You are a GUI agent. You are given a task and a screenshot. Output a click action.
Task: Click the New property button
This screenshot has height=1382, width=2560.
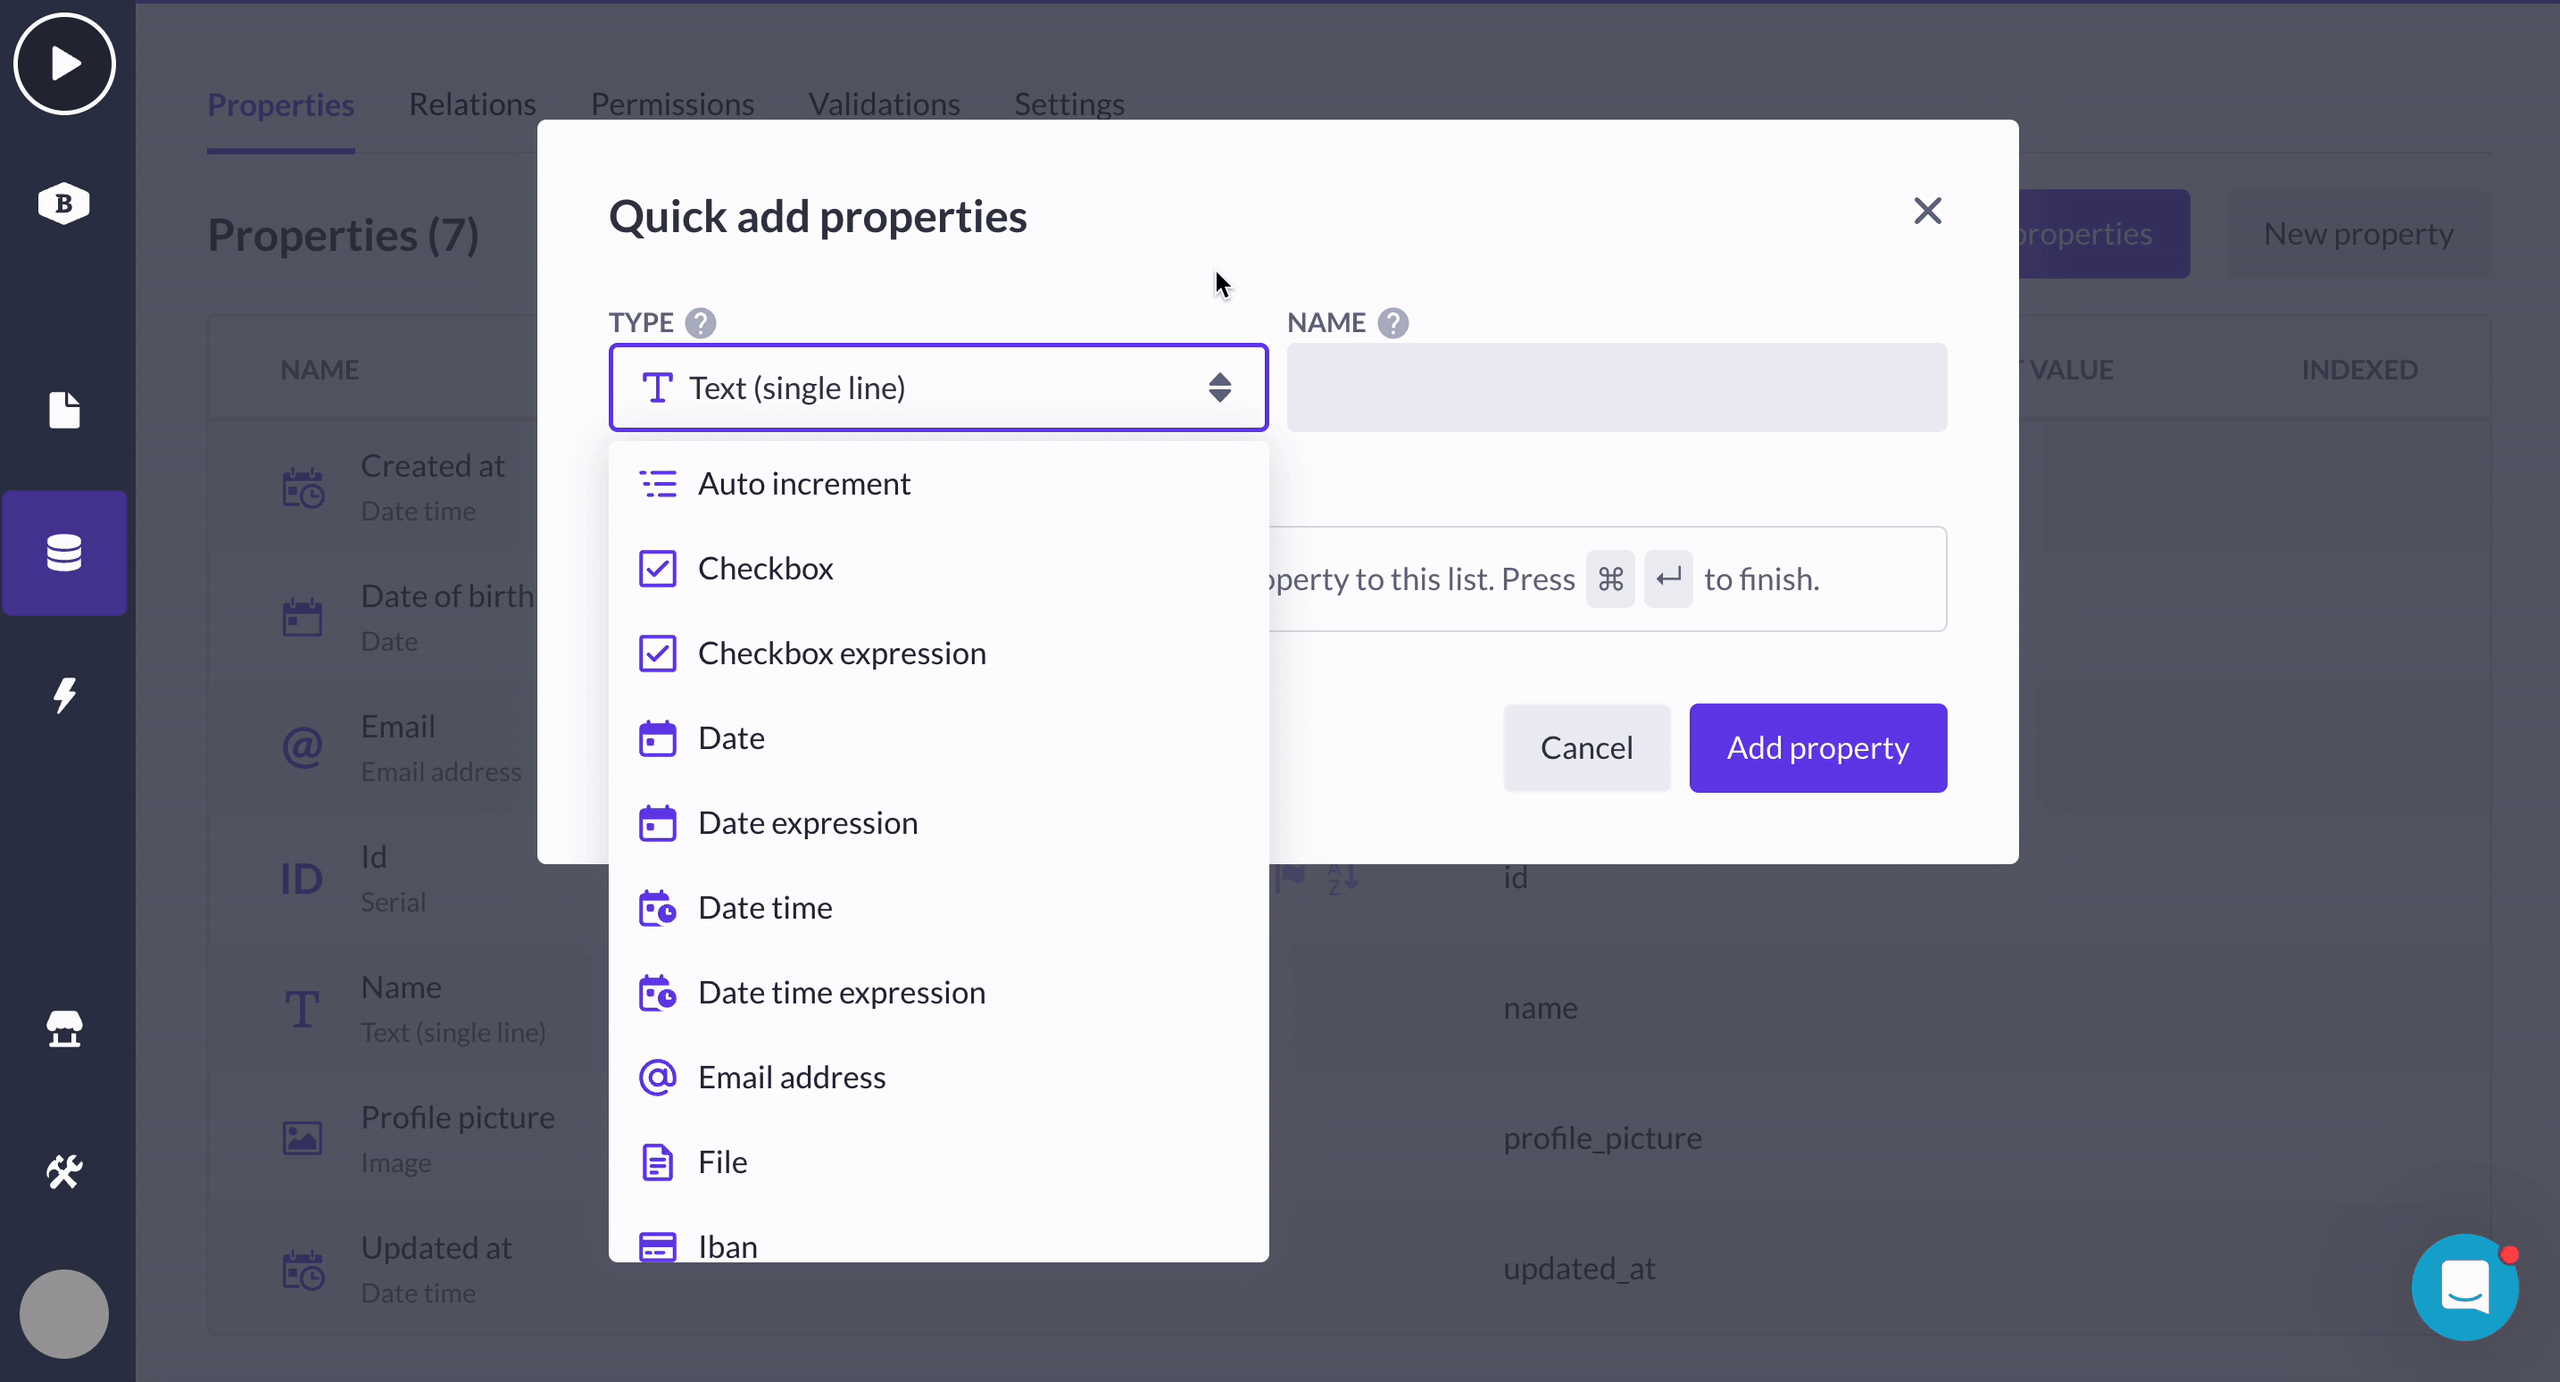(x=2358, y=234)
